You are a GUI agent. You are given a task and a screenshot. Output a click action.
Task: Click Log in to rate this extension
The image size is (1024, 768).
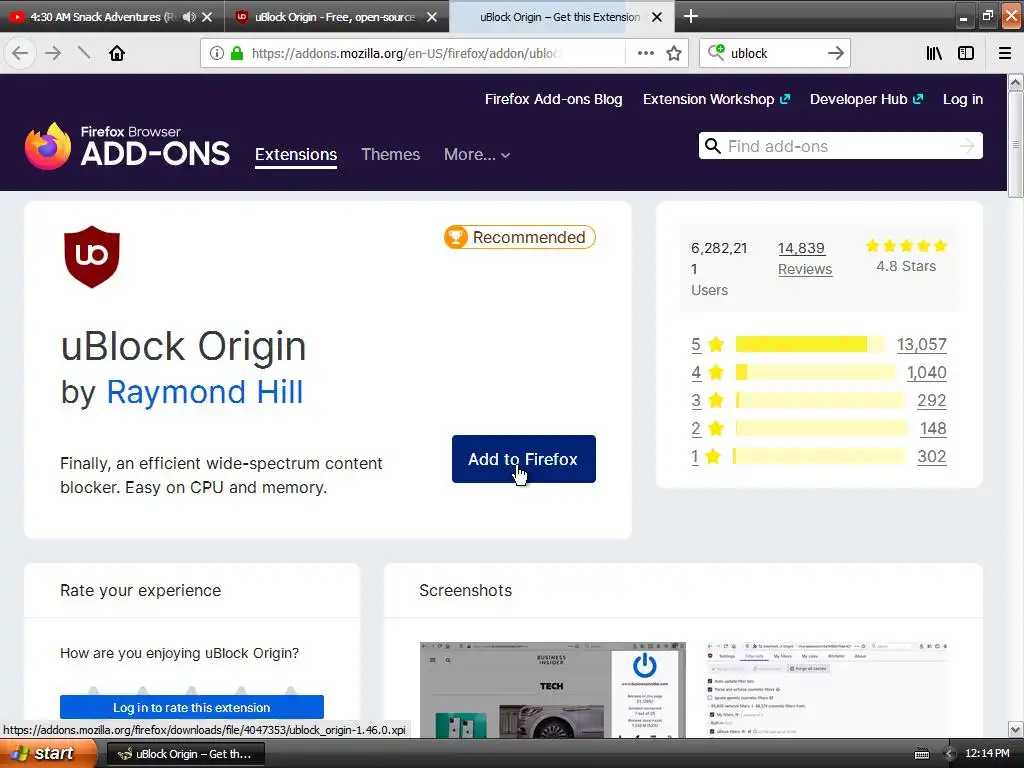(191, 707)
